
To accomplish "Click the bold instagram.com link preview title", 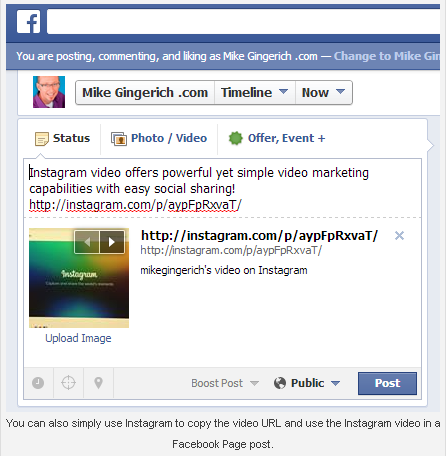I will [x=259, y=236].
